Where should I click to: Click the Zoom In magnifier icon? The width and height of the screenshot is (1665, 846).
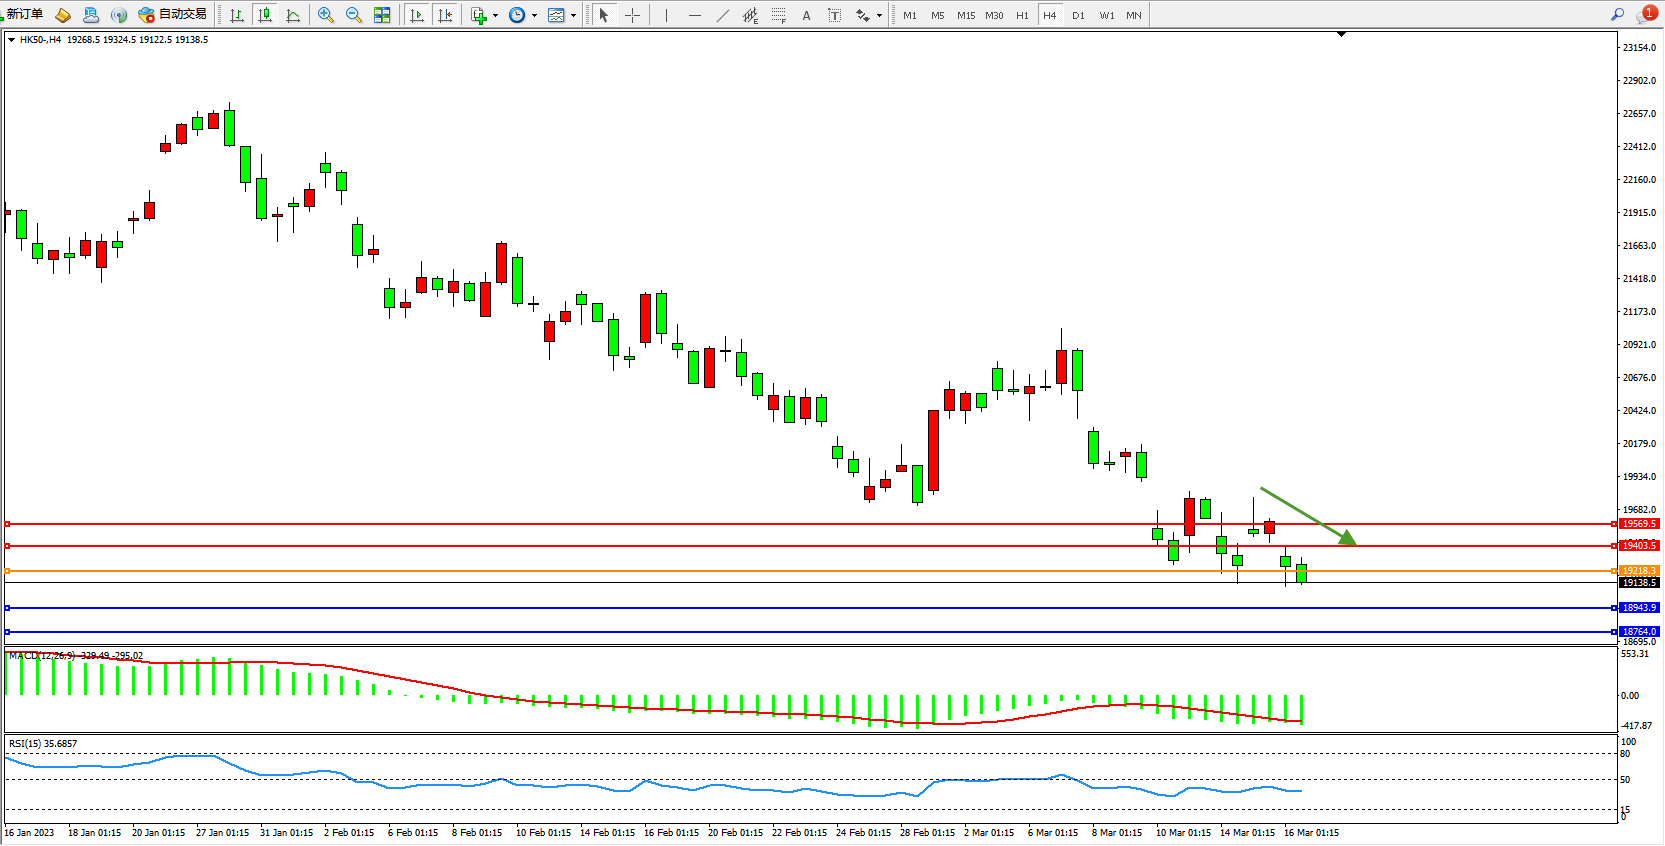coord(325,15)
